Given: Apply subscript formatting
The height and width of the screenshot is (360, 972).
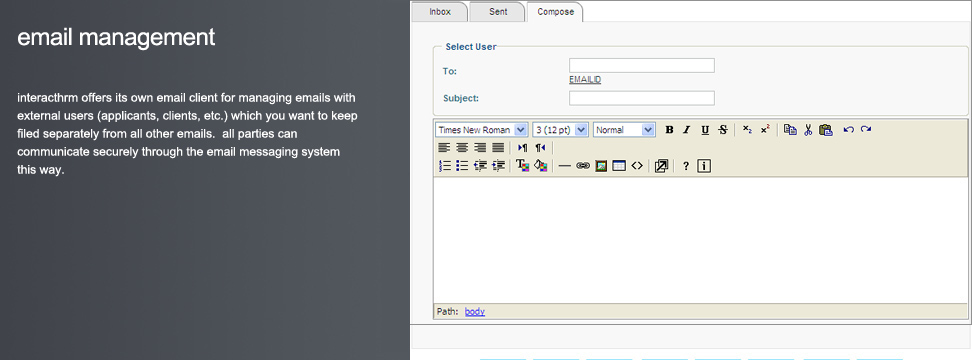Looking at the screenshot, I should pos(748,130).
